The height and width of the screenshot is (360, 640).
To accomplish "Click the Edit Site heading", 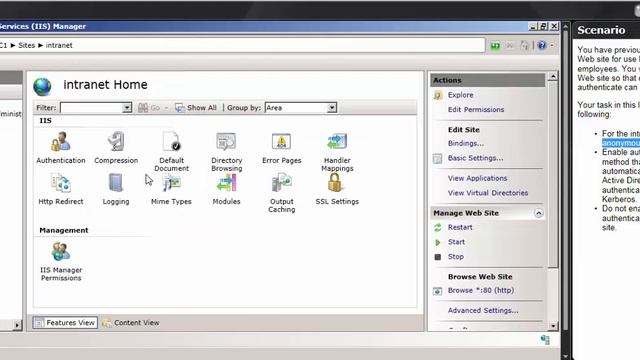I will pos(464,130).
